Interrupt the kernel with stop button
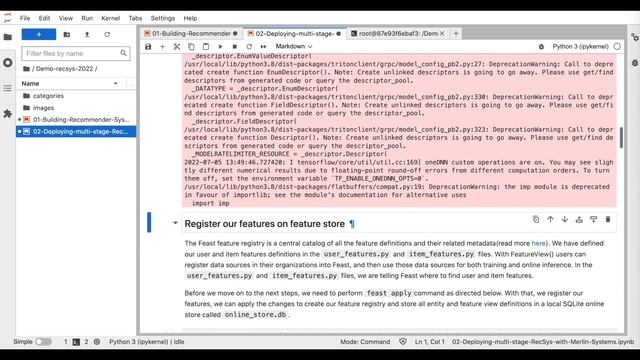The width and height of the screenshot is (640, 360). (235, 47)
